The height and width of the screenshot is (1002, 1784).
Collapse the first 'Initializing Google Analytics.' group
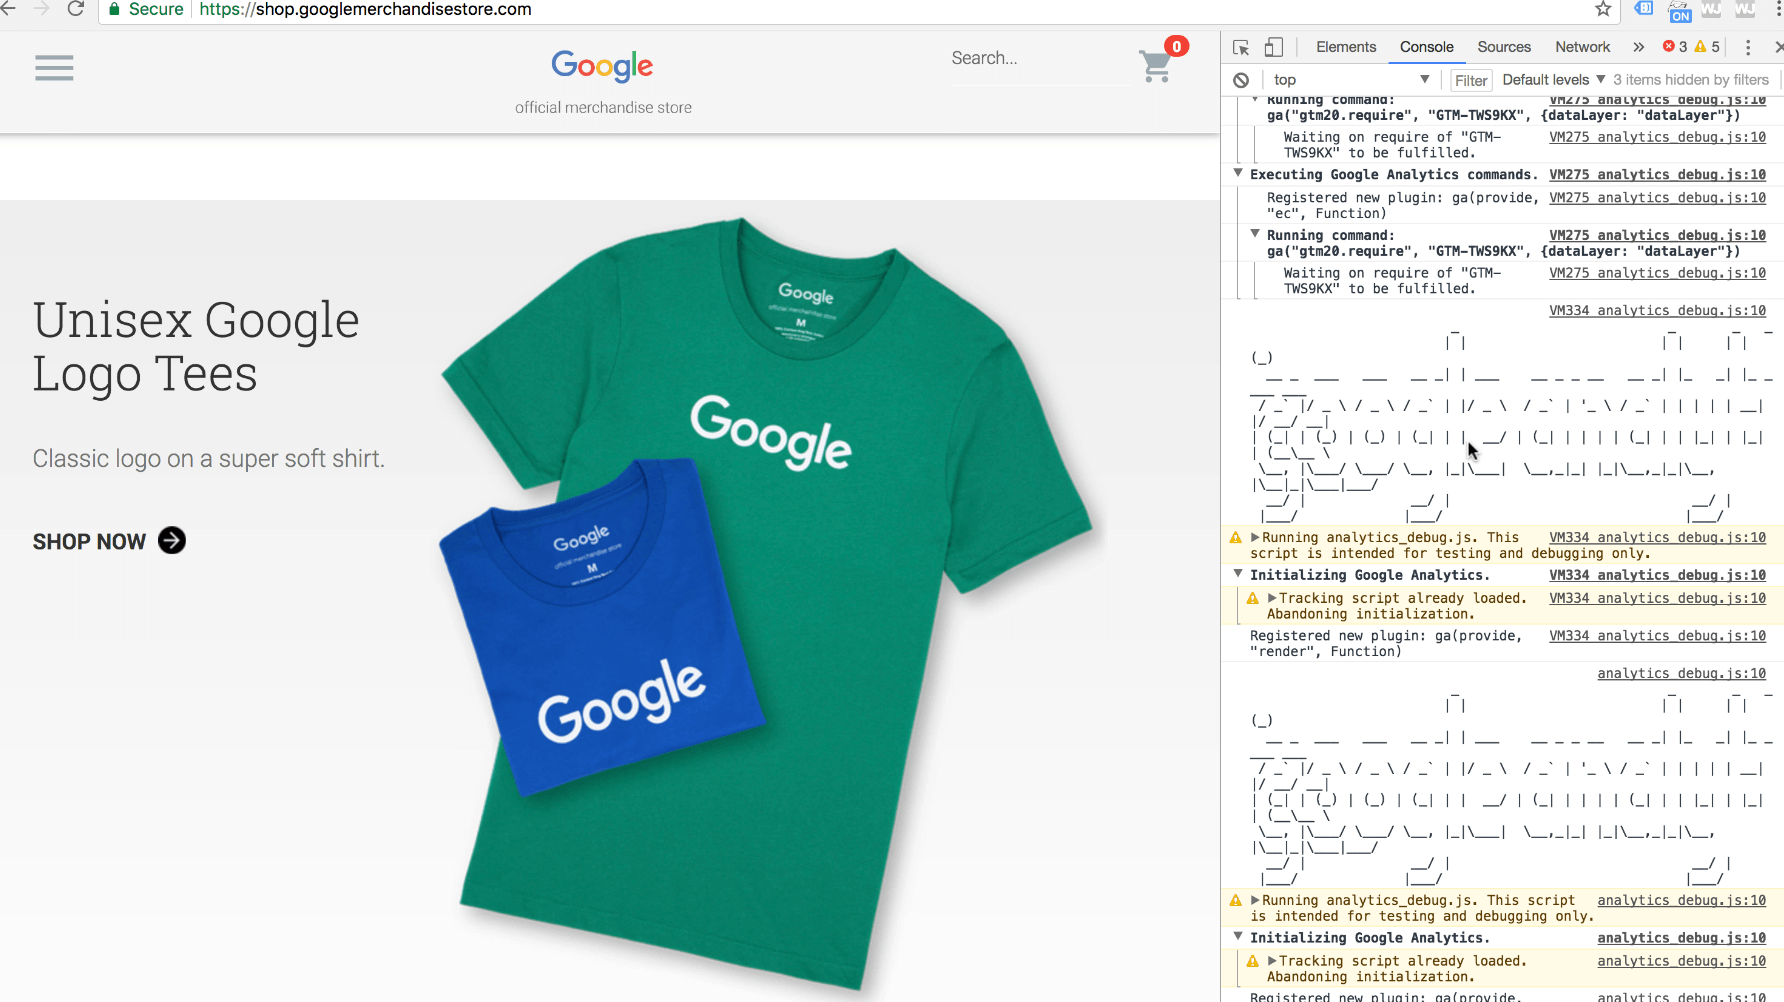(1238, 575)
